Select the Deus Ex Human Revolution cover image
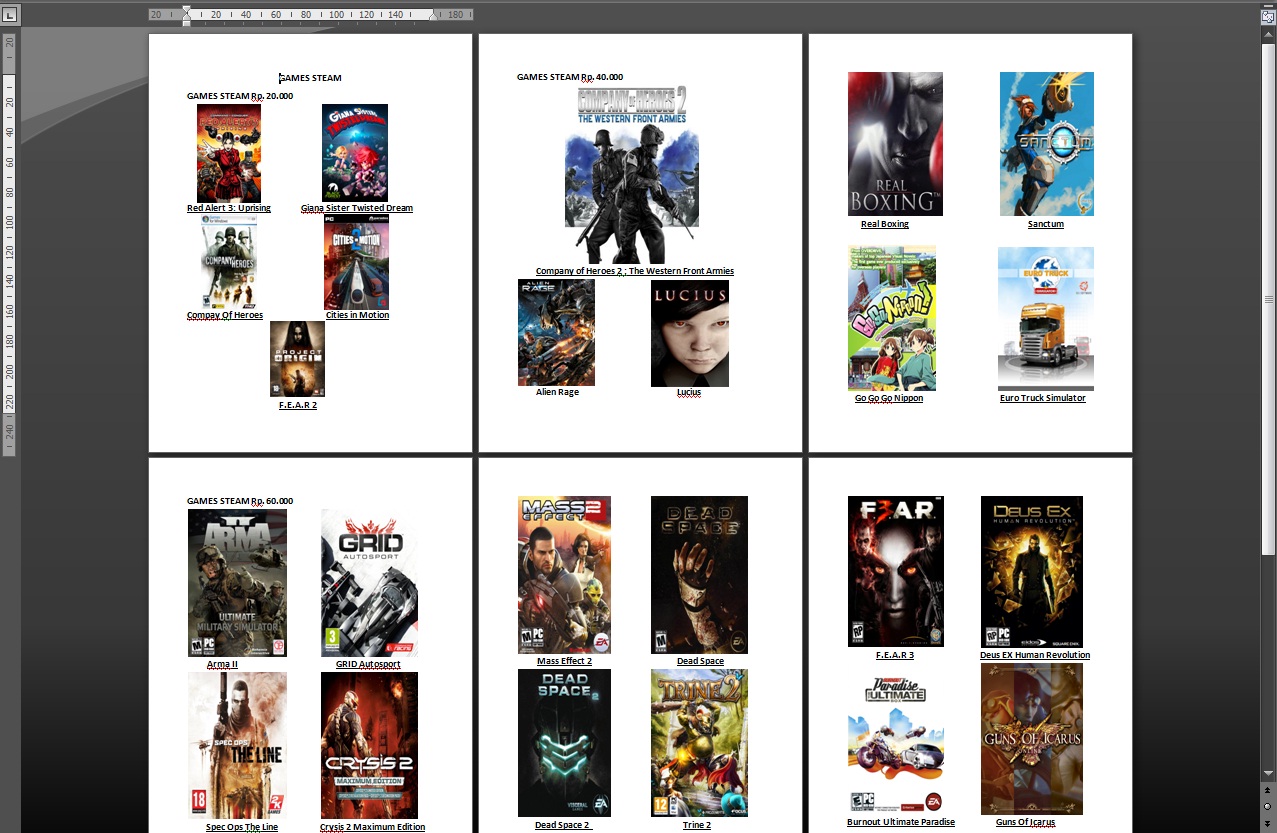1277x833 pixels. 1032,571
